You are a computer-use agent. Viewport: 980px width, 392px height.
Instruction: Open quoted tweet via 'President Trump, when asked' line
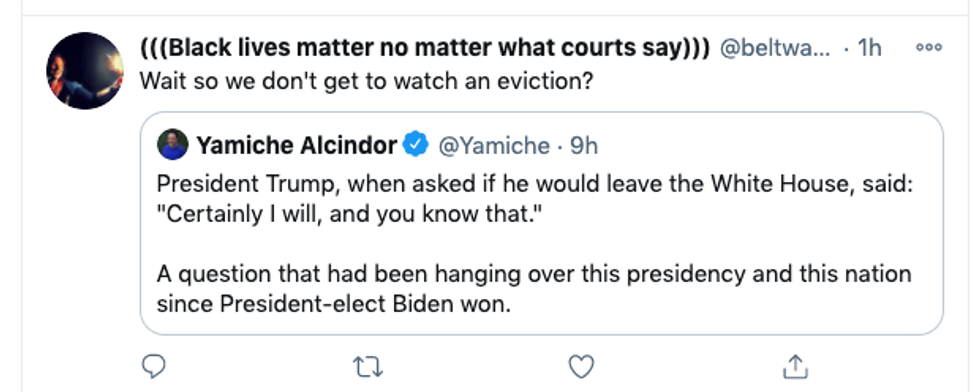pyautogui.click(x=535, y=184)
